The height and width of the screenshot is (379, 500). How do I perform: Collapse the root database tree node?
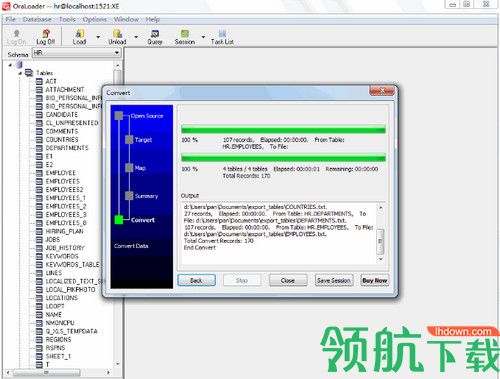[10, 65]
